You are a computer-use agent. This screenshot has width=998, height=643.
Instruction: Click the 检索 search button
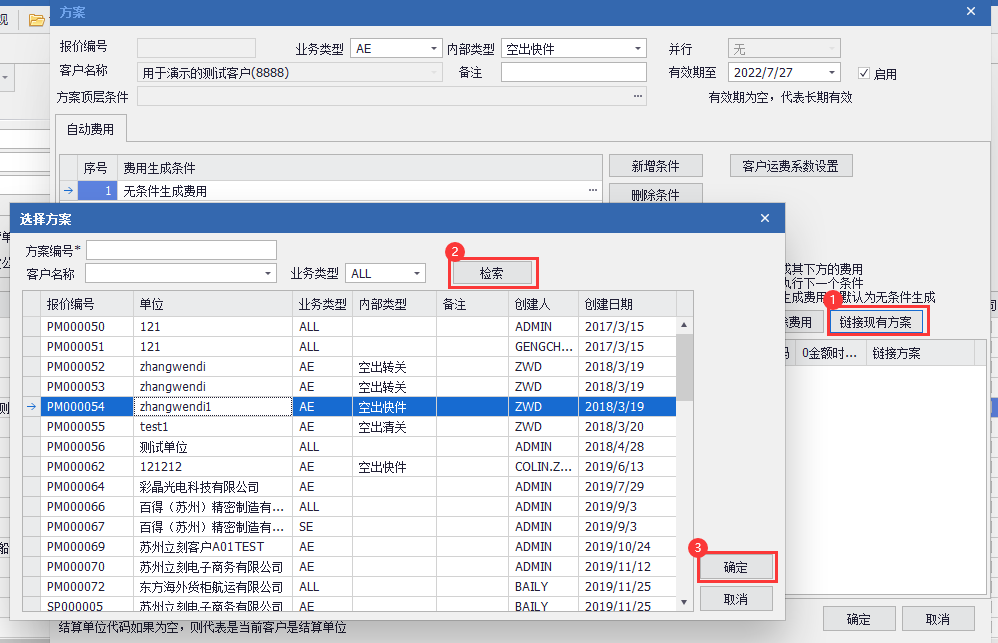[491, 272]
